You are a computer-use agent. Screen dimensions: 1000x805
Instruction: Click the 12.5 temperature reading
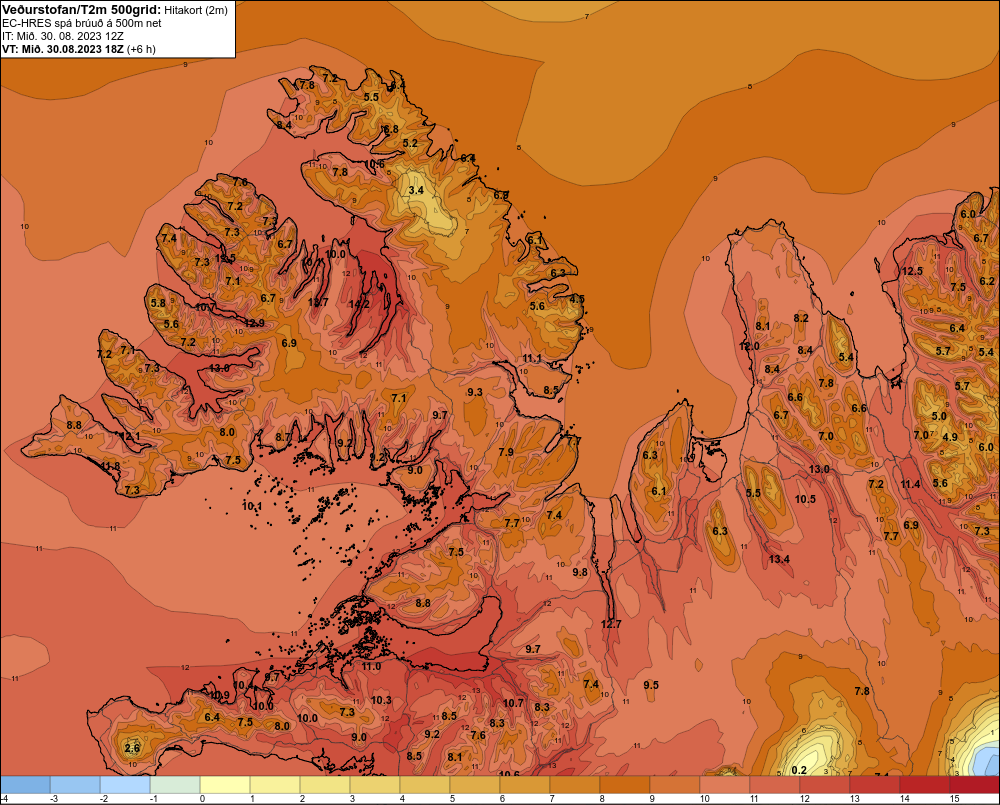click(x=912, y=271)
